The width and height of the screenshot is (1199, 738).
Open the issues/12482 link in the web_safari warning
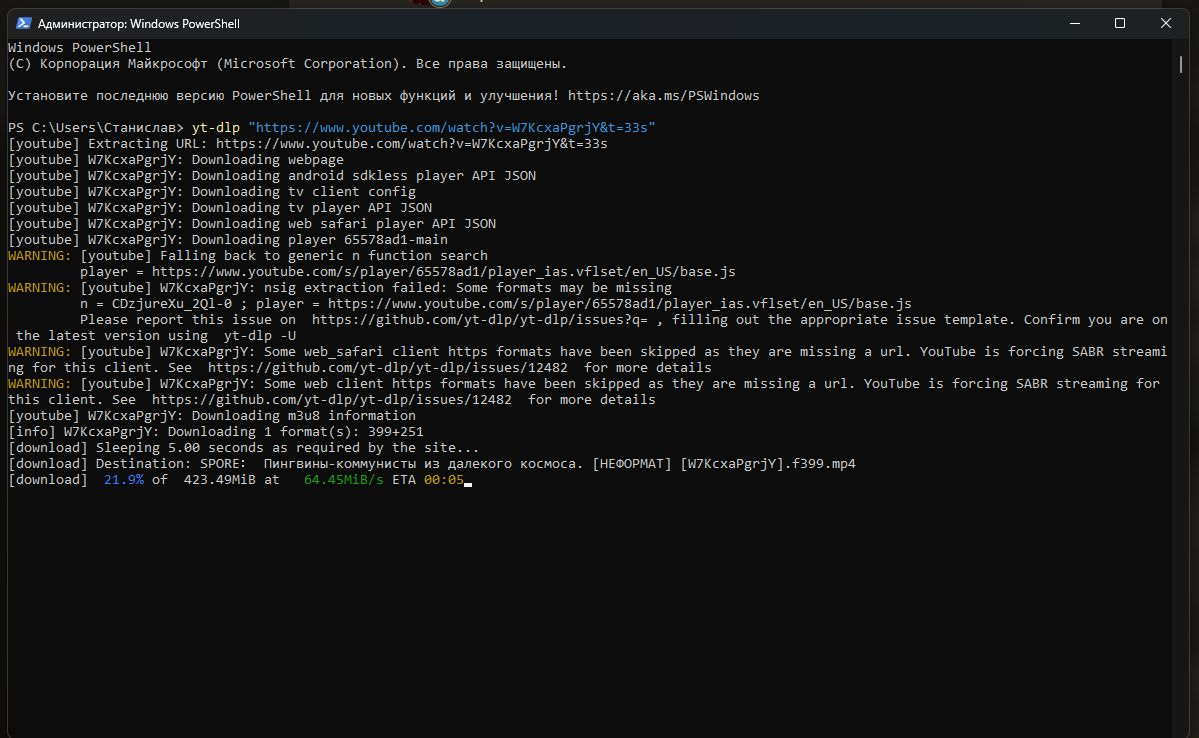[359, 368]
